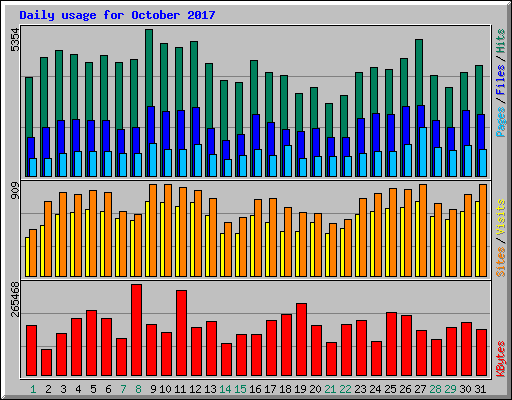Click green weekend day label "29"
Screen dimensions: 512x400
[x=450, y=389]
